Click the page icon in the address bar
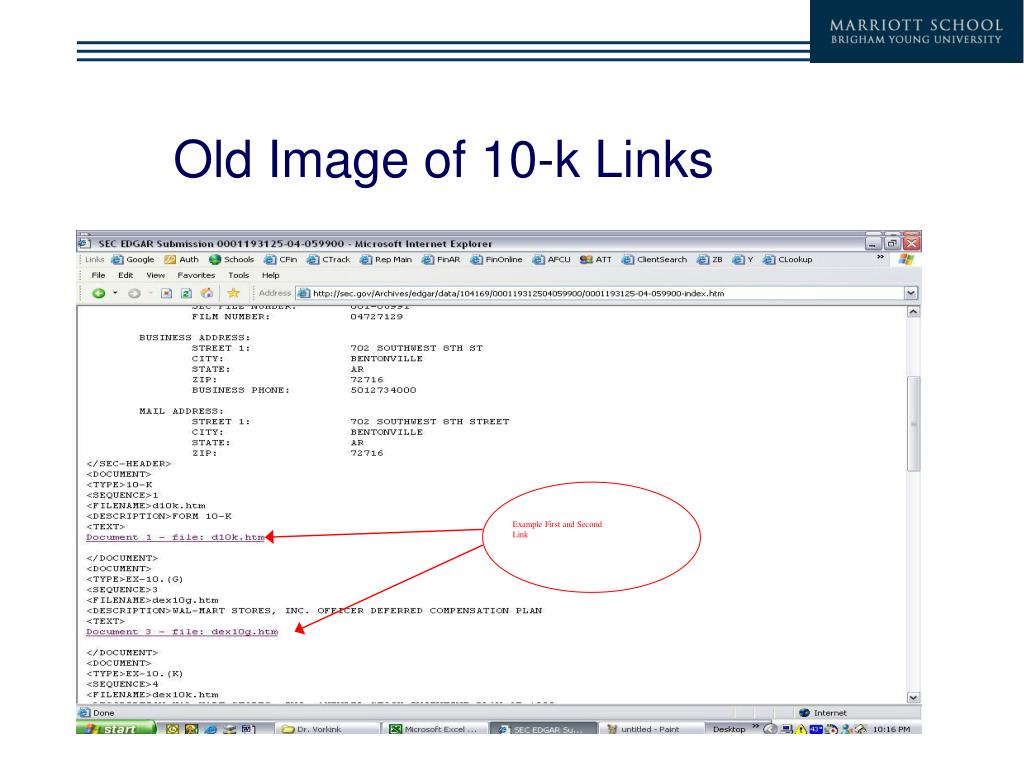Viewport: 1024px width, 768px height. point(304,293)
